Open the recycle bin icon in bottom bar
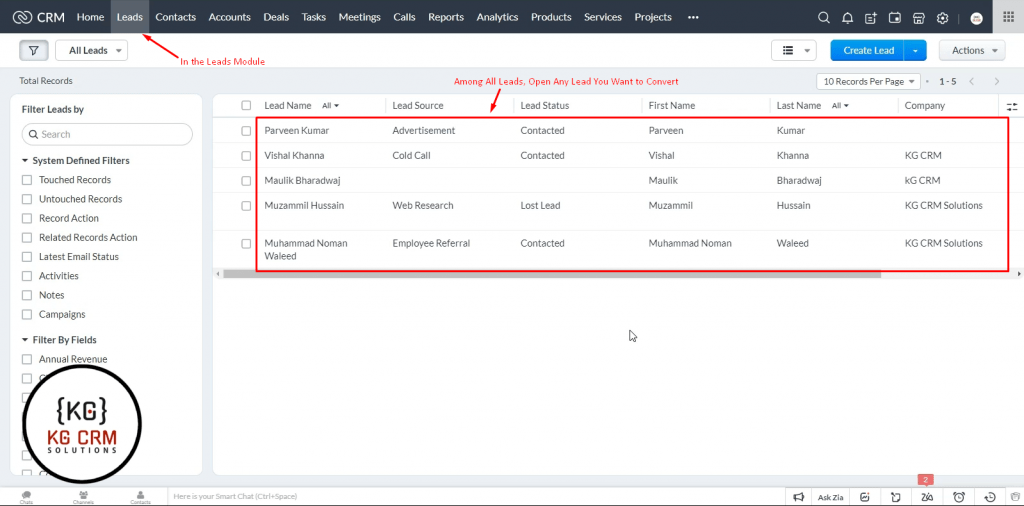The height and width of the screenshot is (506, 1024). 1015,497
